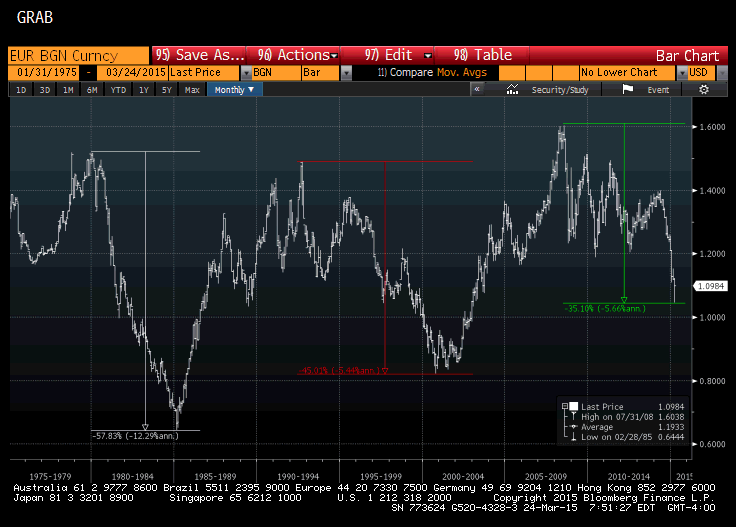
Task: Click the 1980-1984 axis label
Action: pos(132,476)
